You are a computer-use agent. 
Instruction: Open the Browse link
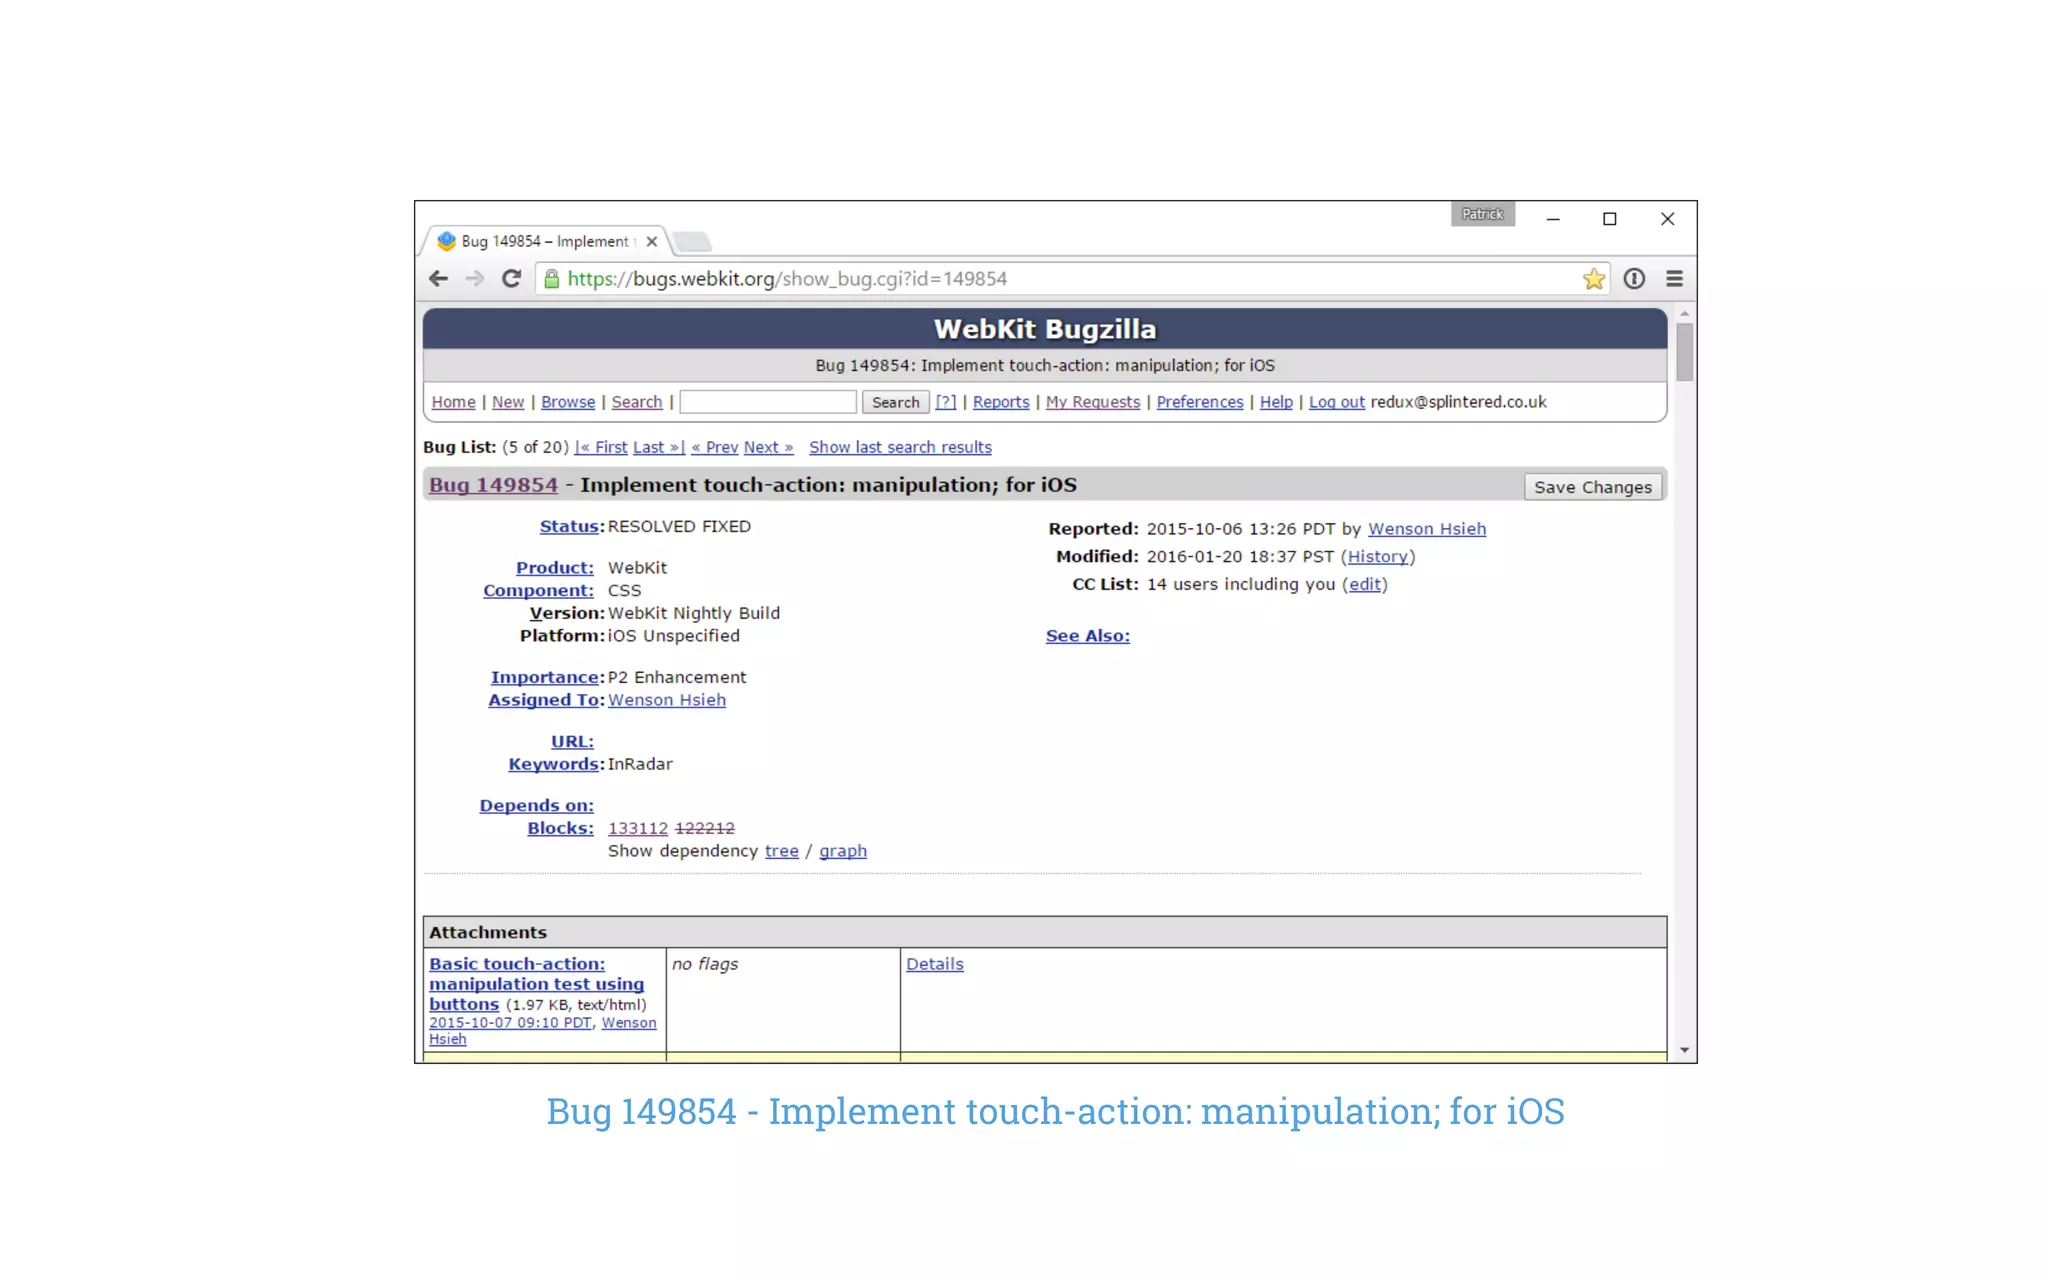(568, 402)
